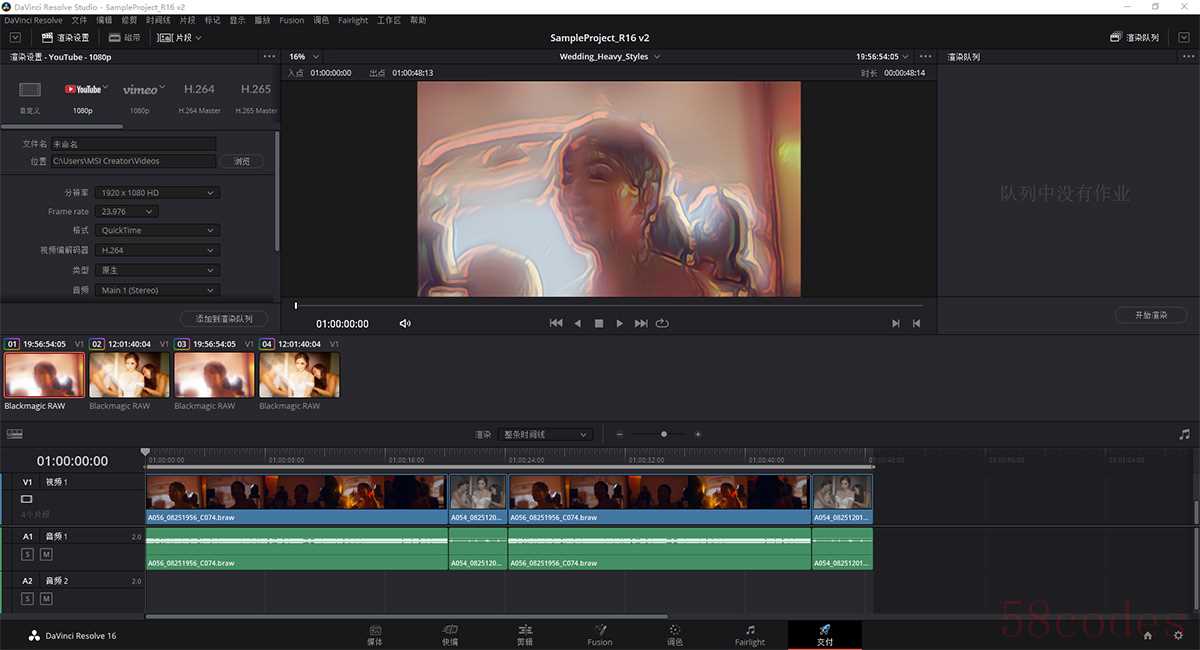Open the 1920 x 1080 HD resolution dropdown
This screenshot has height=650, width=1200.
[158, 192]
